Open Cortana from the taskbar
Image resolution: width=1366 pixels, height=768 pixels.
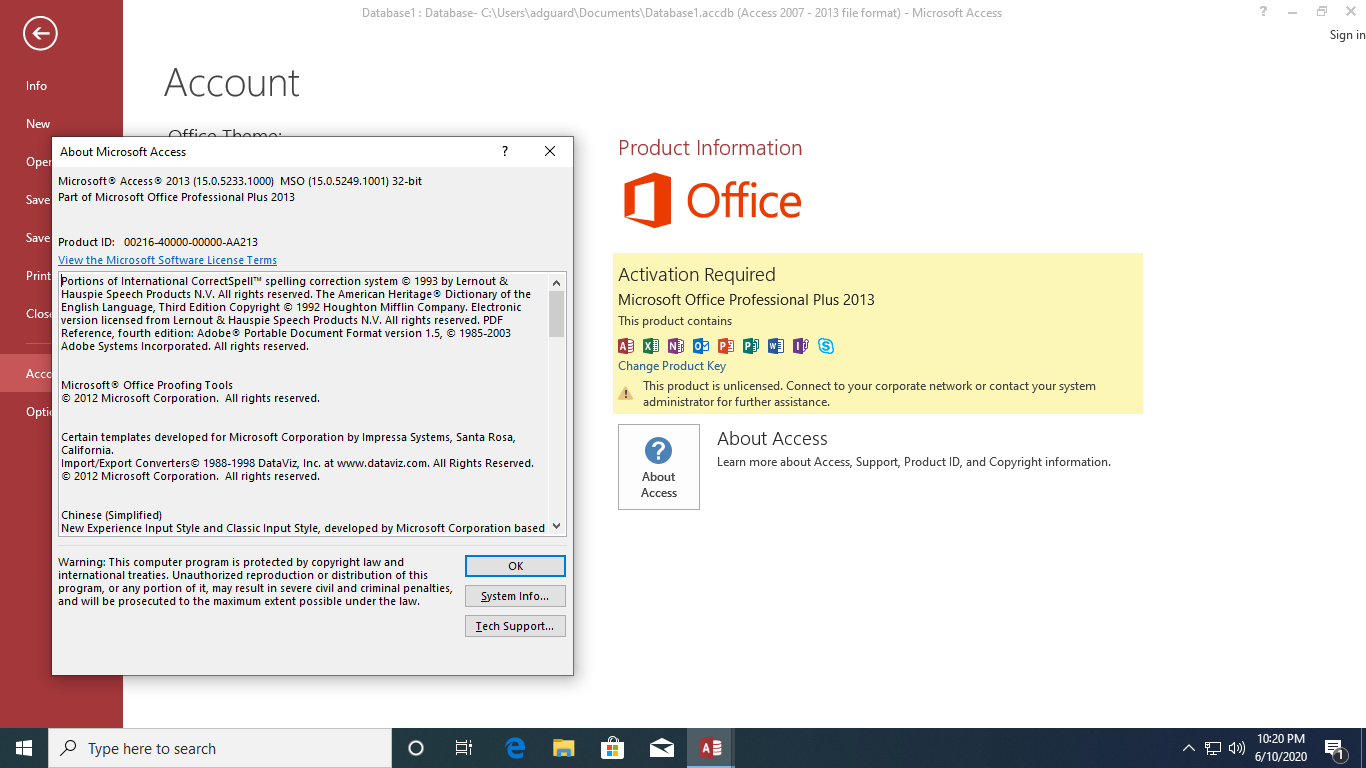click(x=416, y=748)
